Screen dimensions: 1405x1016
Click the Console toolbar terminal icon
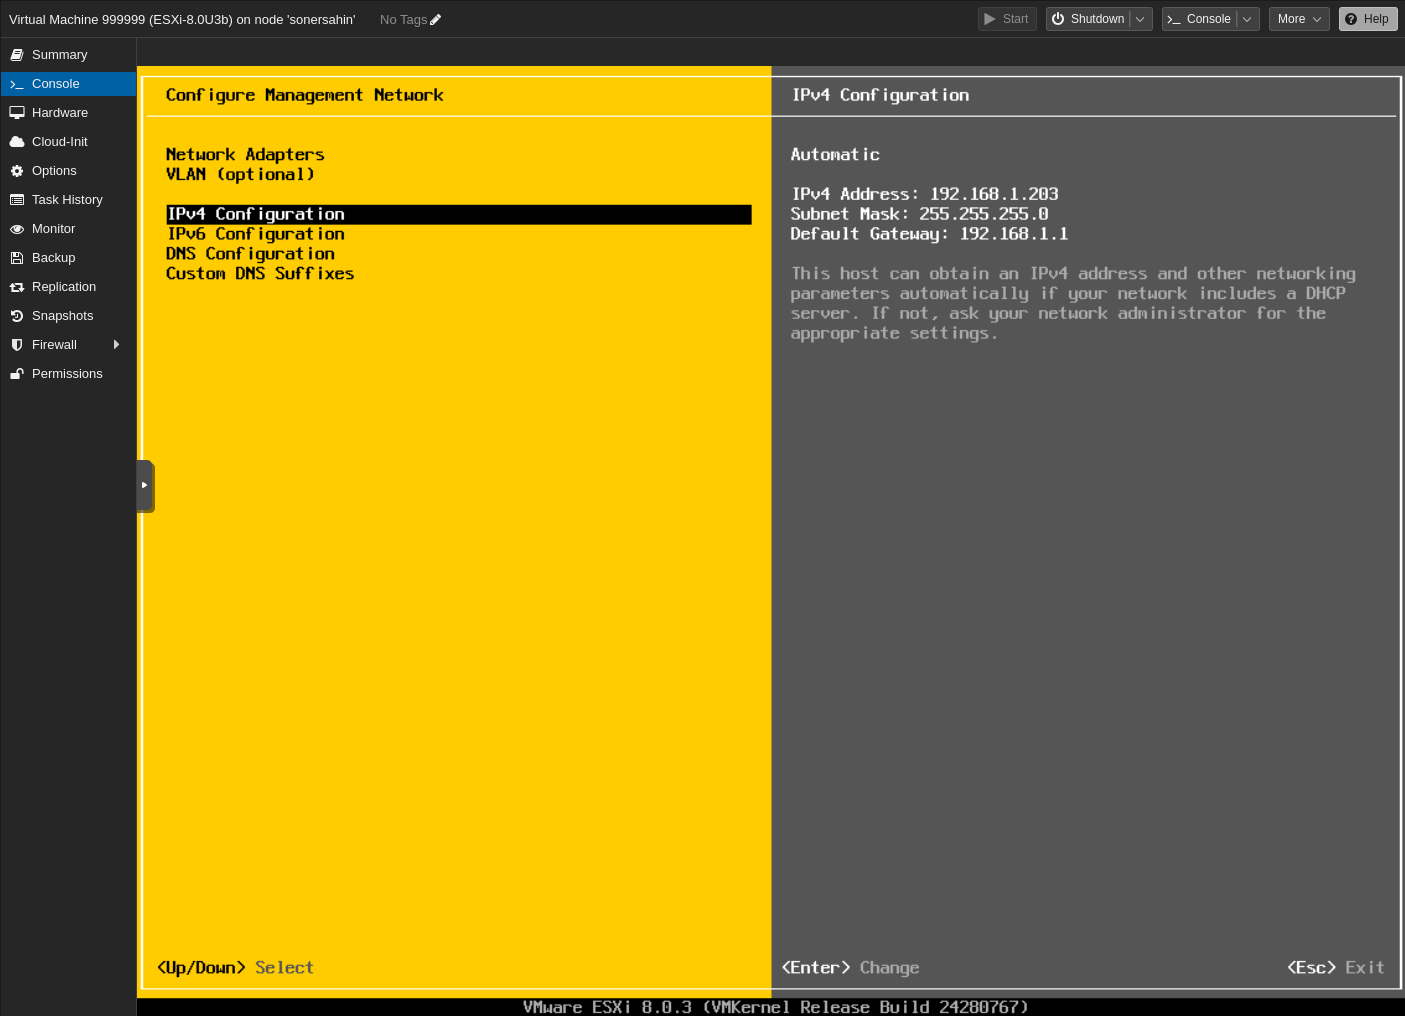click(x=1174, y=19)
